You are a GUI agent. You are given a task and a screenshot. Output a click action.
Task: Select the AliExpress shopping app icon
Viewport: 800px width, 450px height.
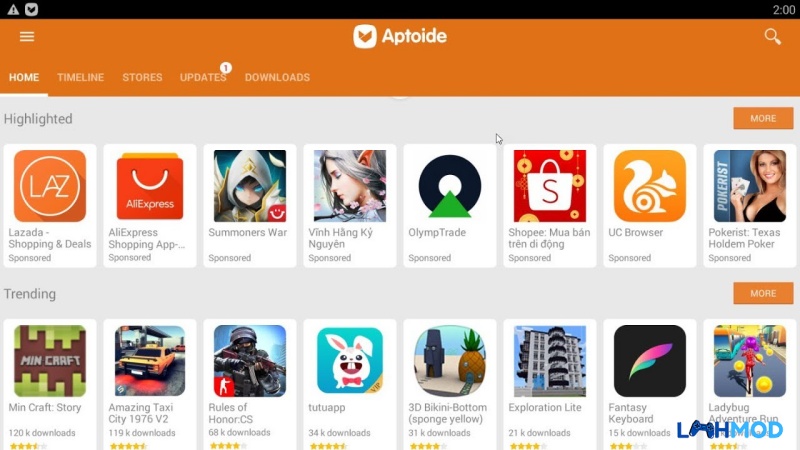(150, 186)
